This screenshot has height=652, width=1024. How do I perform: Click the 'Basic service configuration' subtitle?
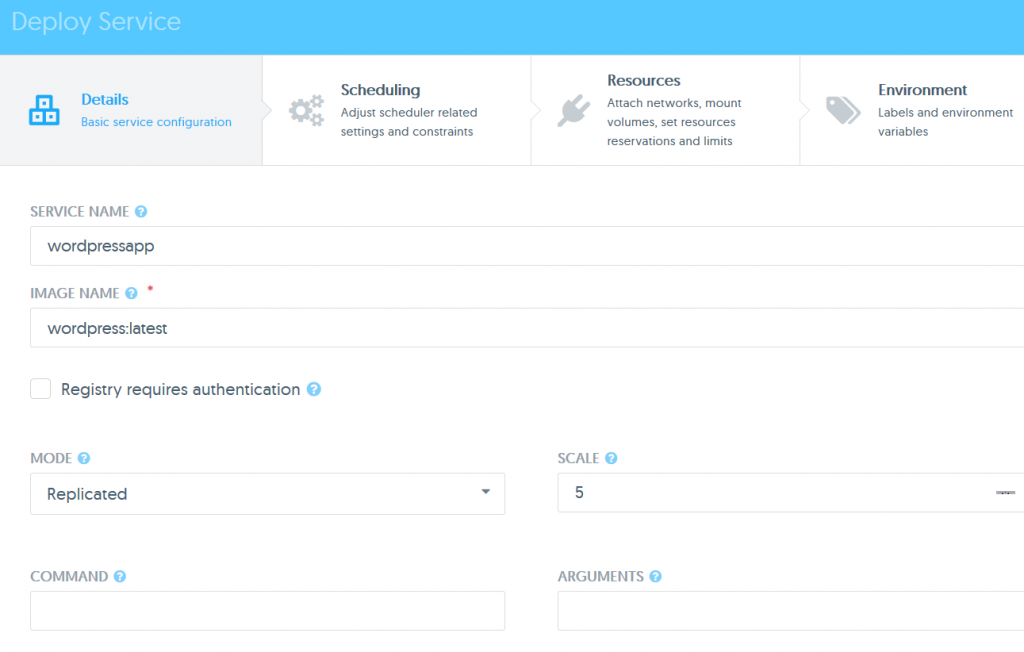[x=156, y=122]
